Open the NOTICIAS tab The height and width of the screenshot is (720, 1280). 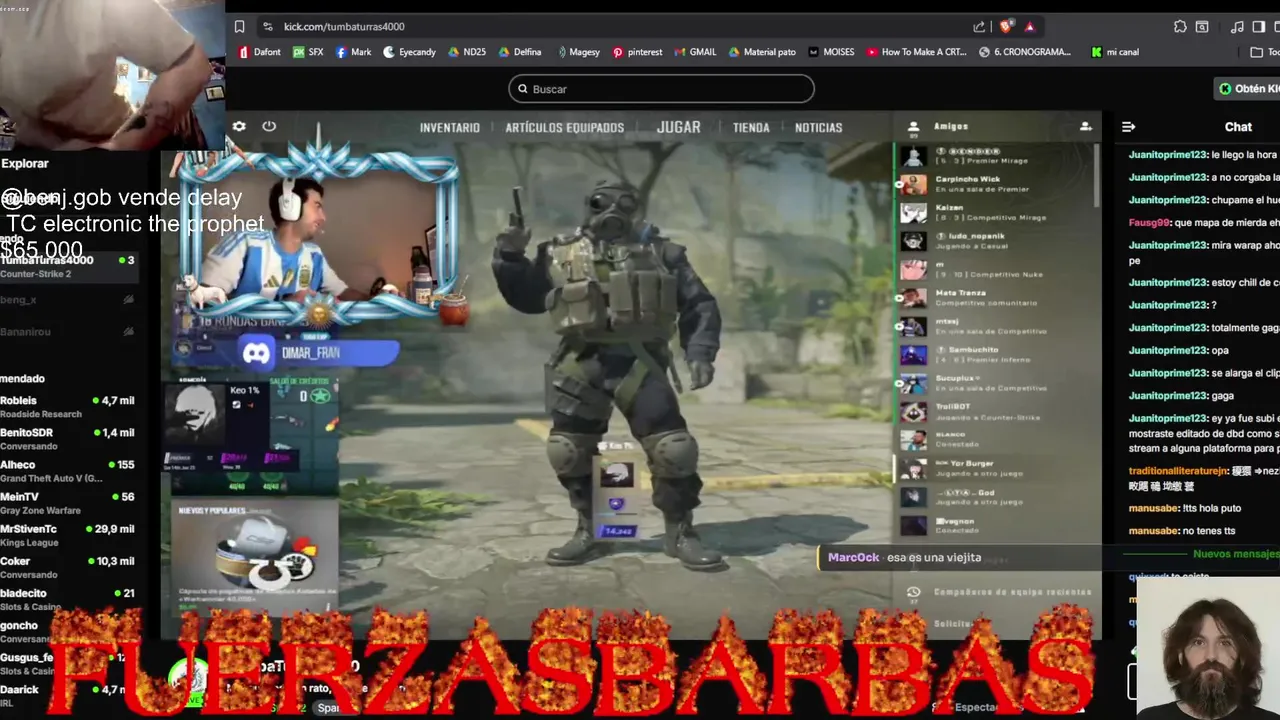point(819,128)
